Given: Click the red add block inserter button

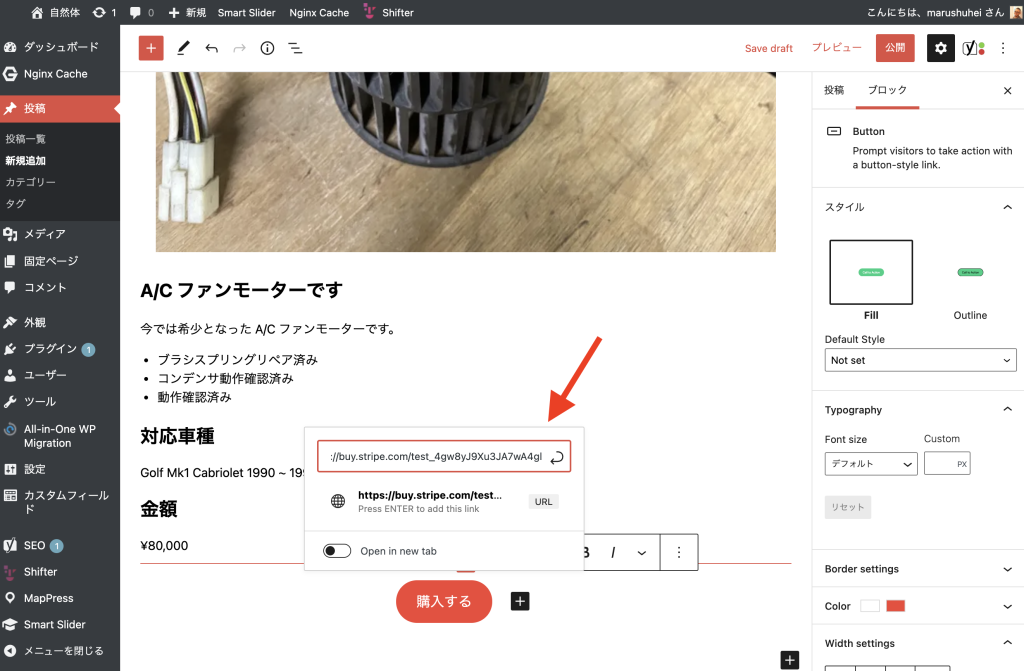Looking at the screenshot, I should click(x=151, y=48).
